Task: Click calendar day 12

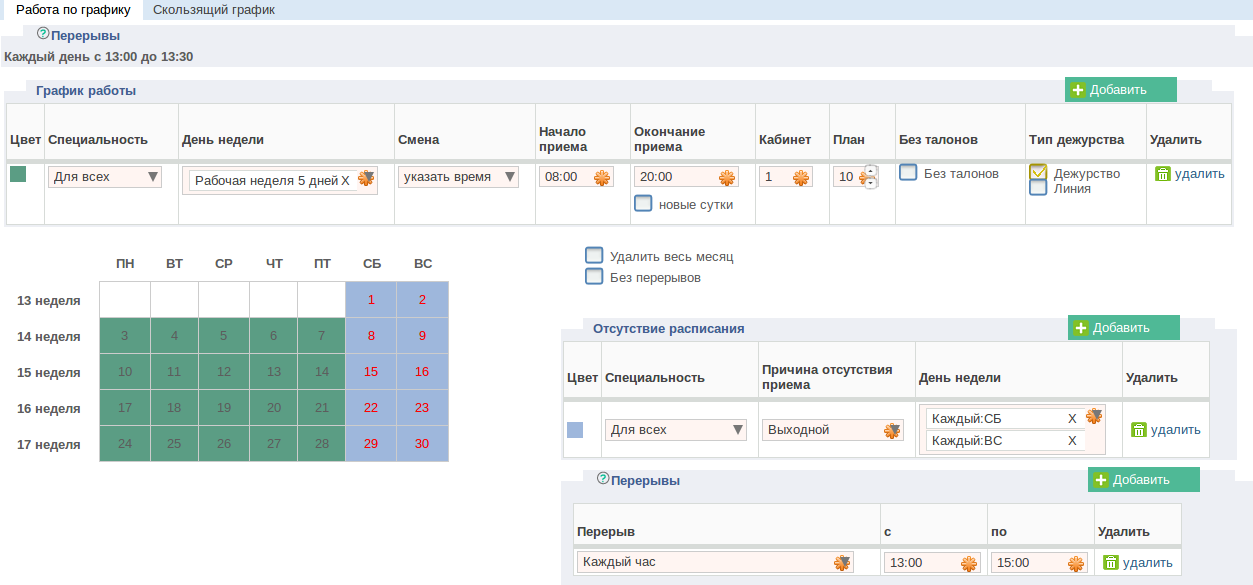Action: [223, 372]
